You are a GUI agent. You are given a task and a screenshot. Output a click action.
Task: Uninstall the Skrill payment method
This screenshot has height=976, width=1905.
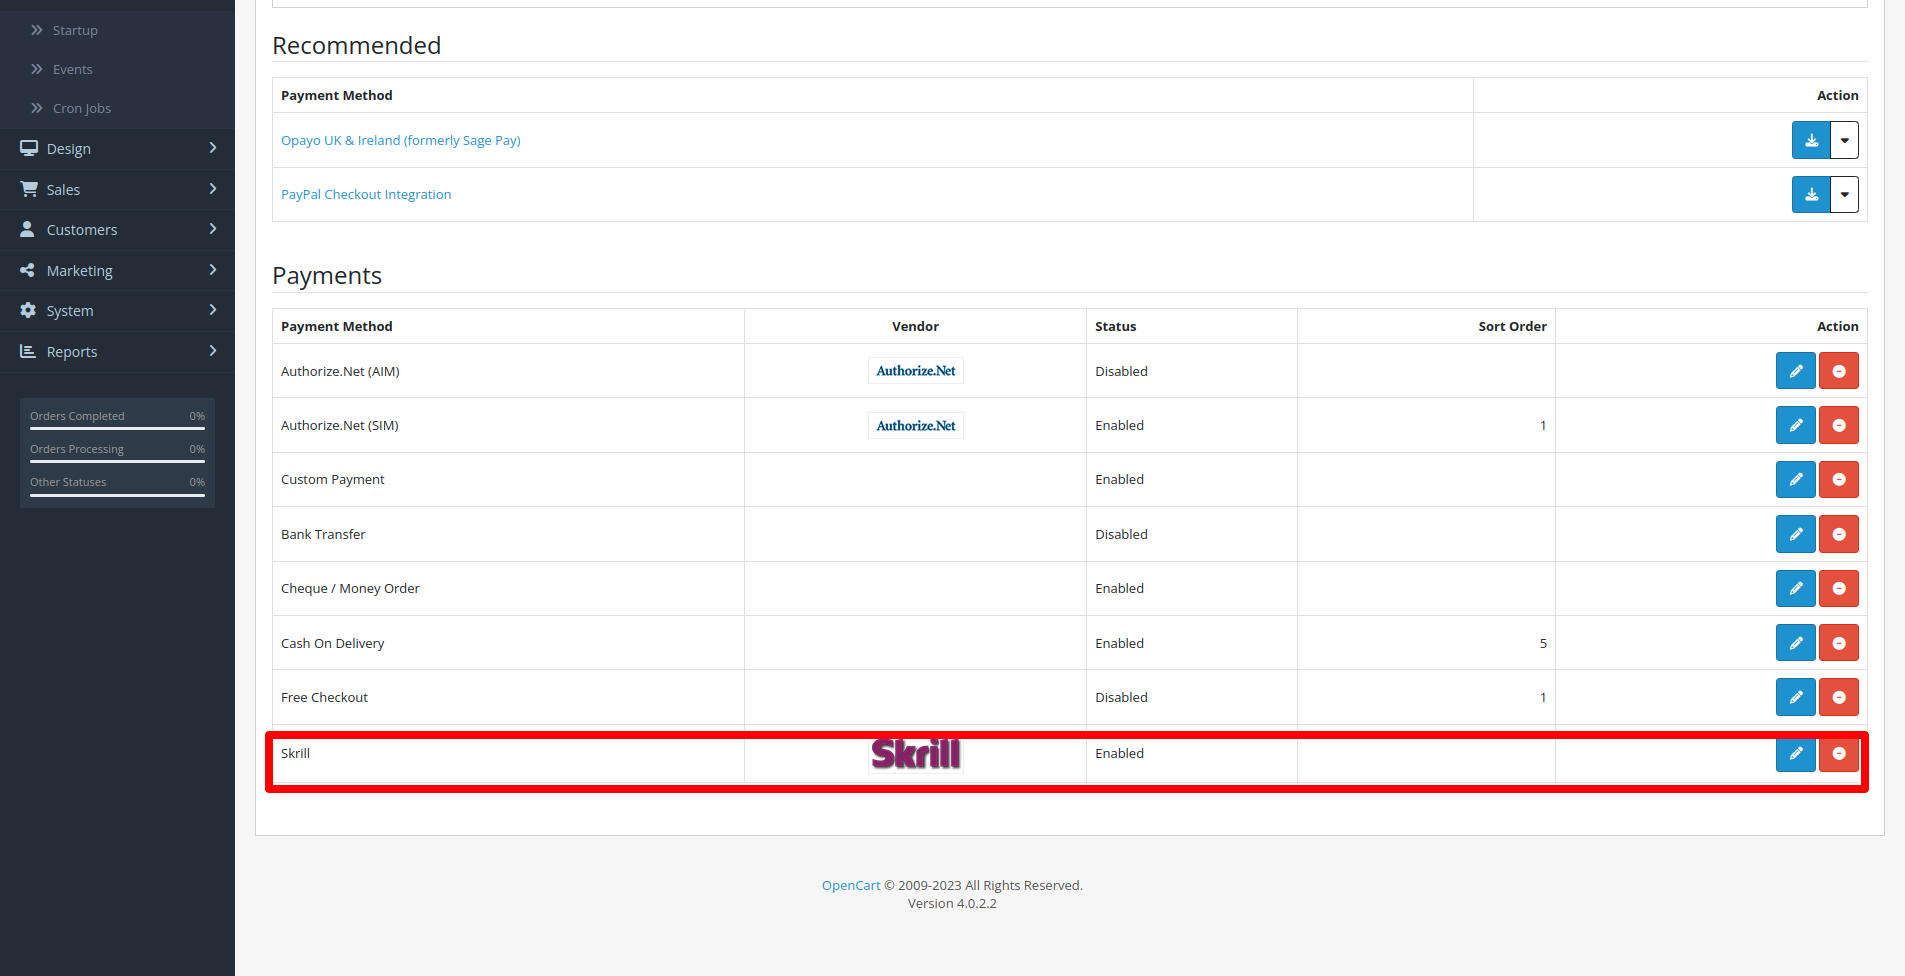click(x=1838, y=754)
